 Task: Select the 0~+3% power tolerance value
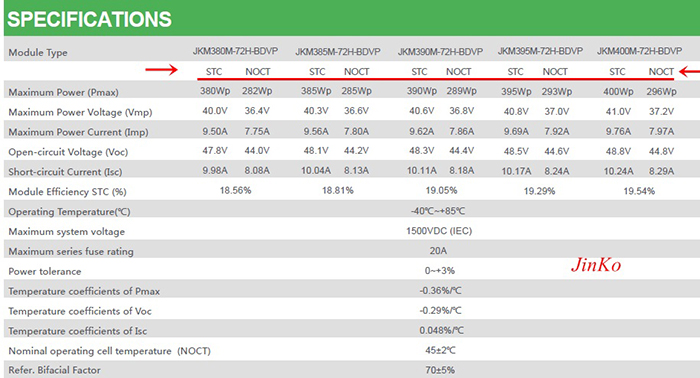coord(440,270)
